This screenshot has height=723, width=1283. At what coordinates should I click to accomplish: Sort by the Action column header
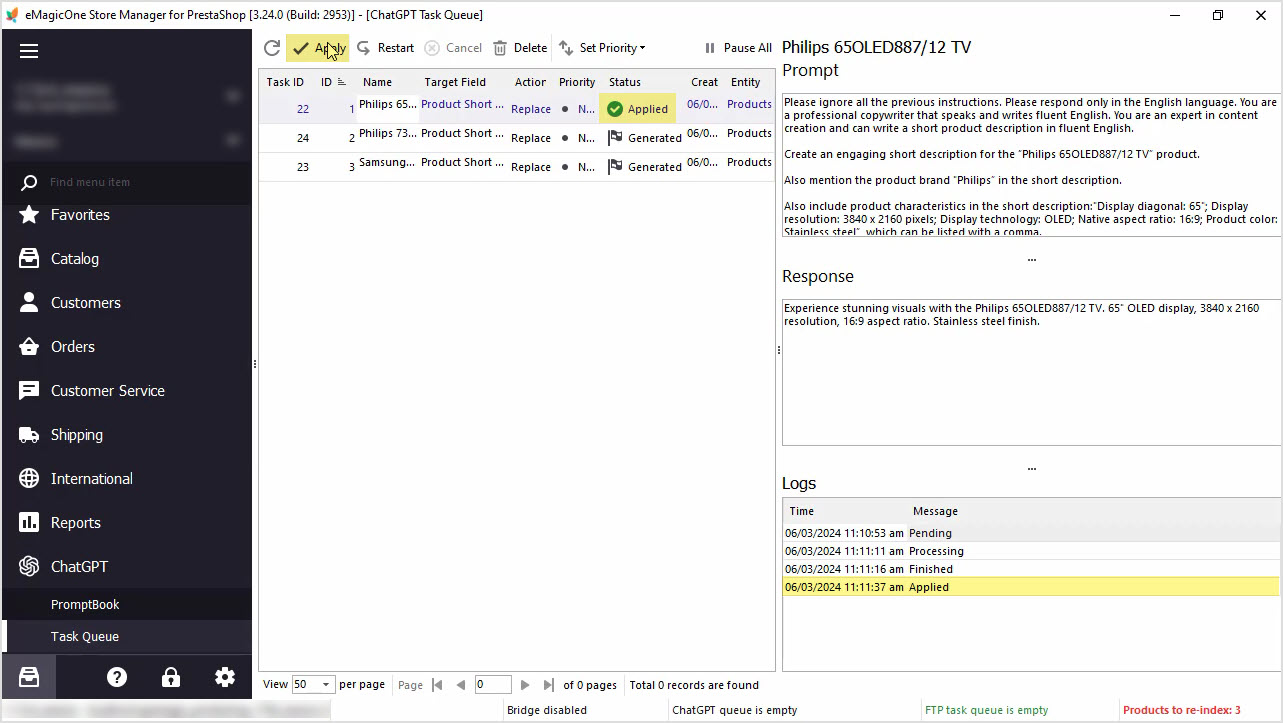pos(530,82)
